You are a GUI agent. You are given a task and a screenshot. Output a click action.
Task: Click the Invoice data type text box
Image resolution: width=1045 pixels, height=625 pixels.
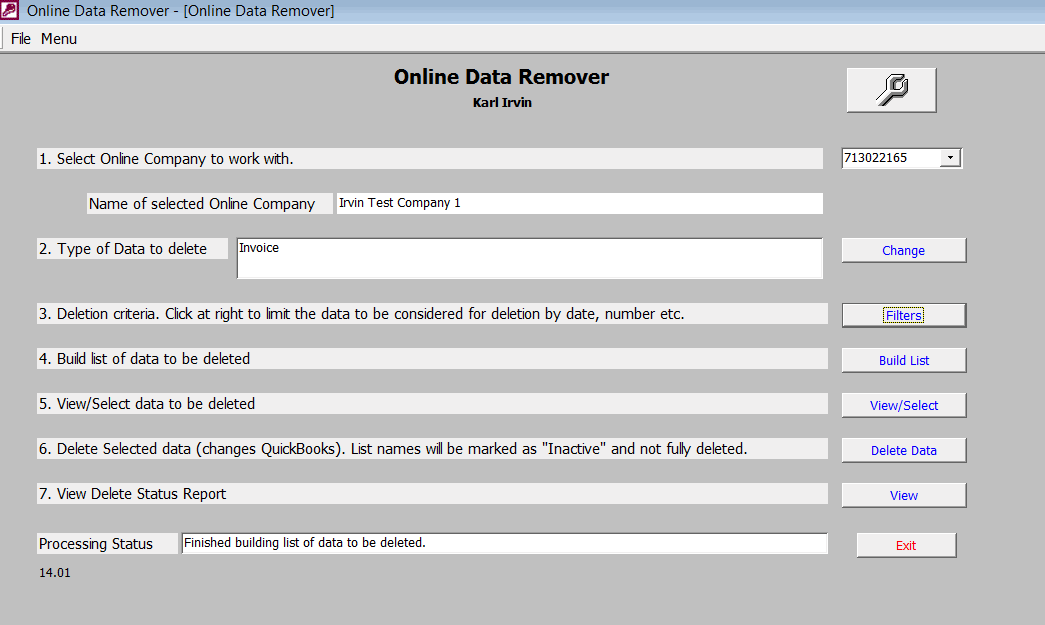coord(530,259)
